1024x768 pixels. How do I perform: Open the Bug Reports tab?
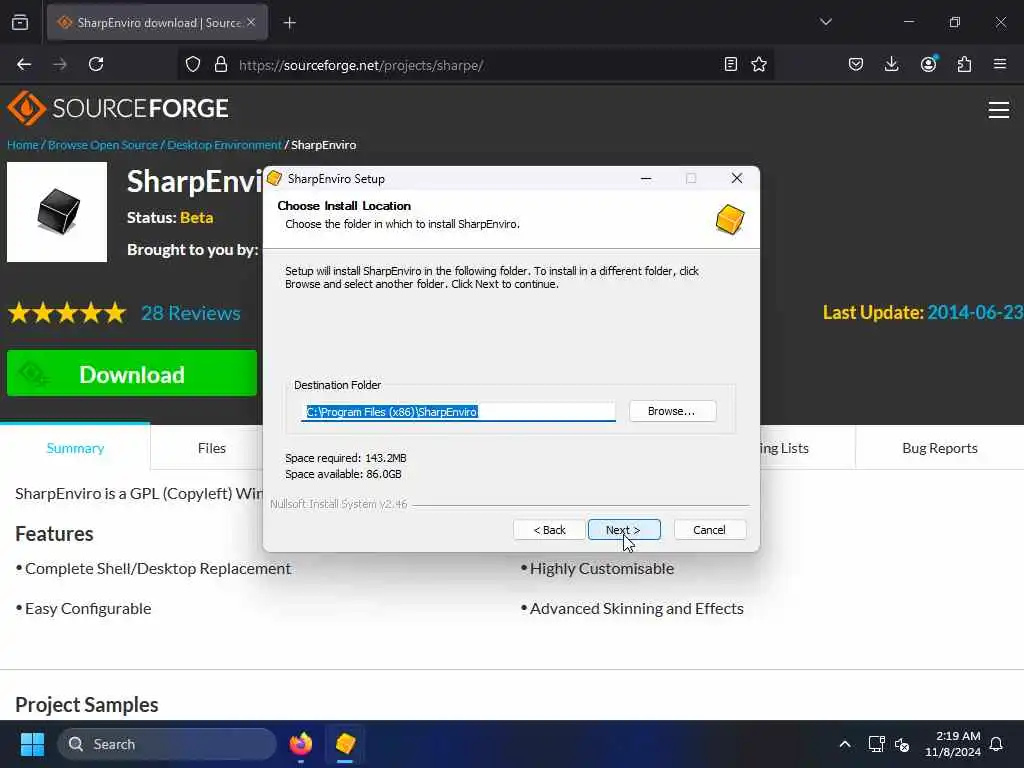tap(940, 448)
